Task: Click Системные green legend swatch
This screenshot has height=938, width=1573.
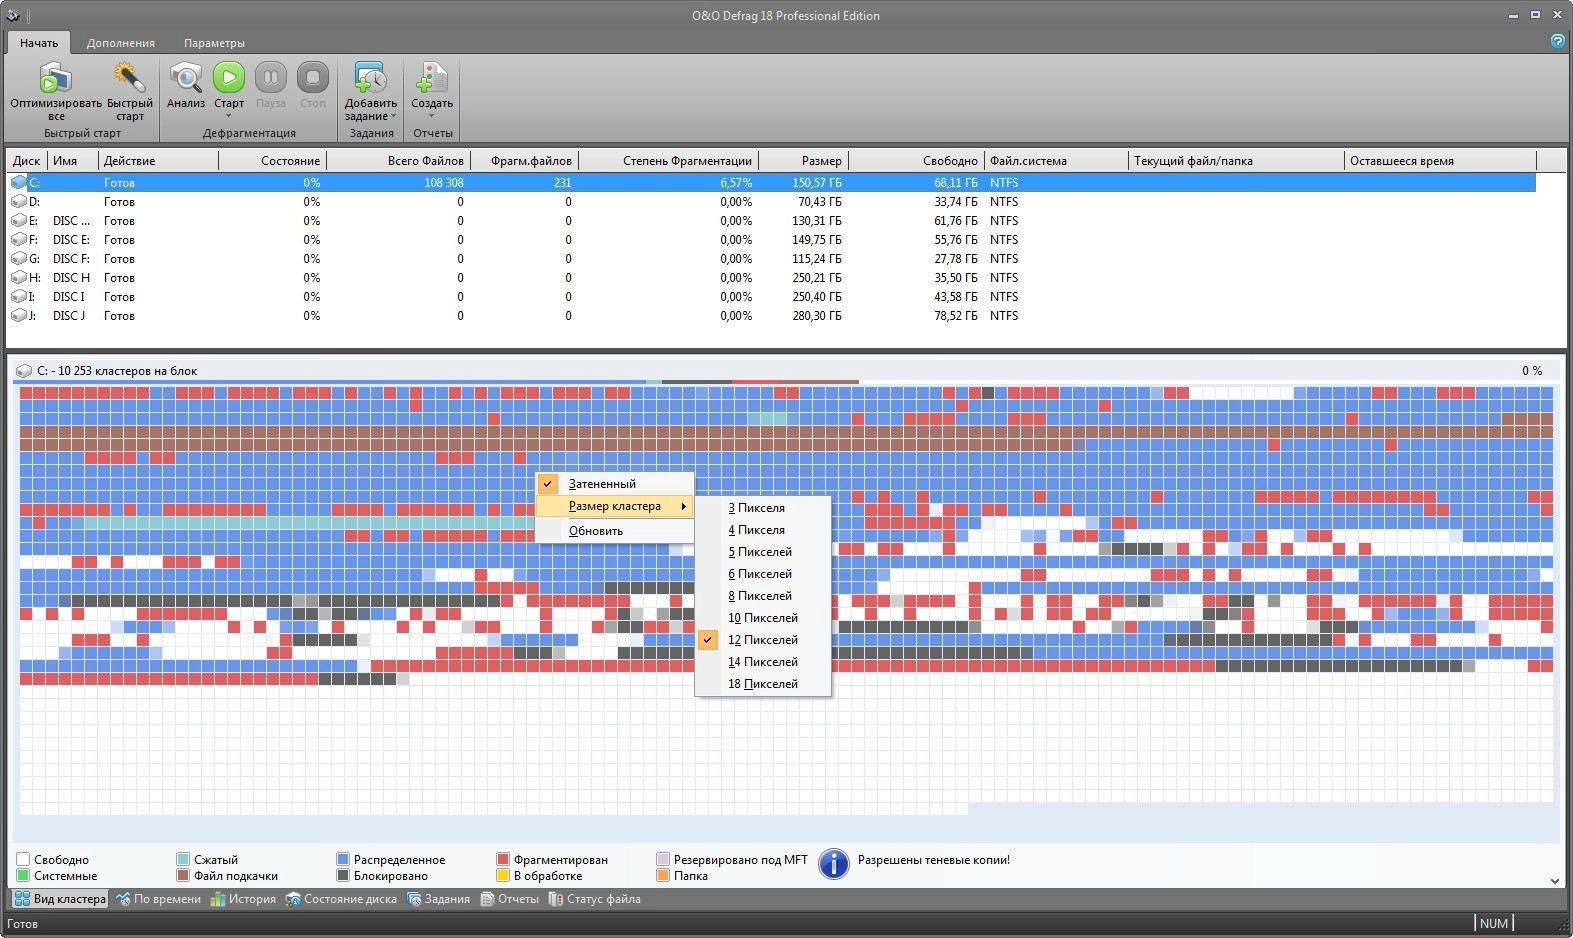Action: tap(23, 876)
